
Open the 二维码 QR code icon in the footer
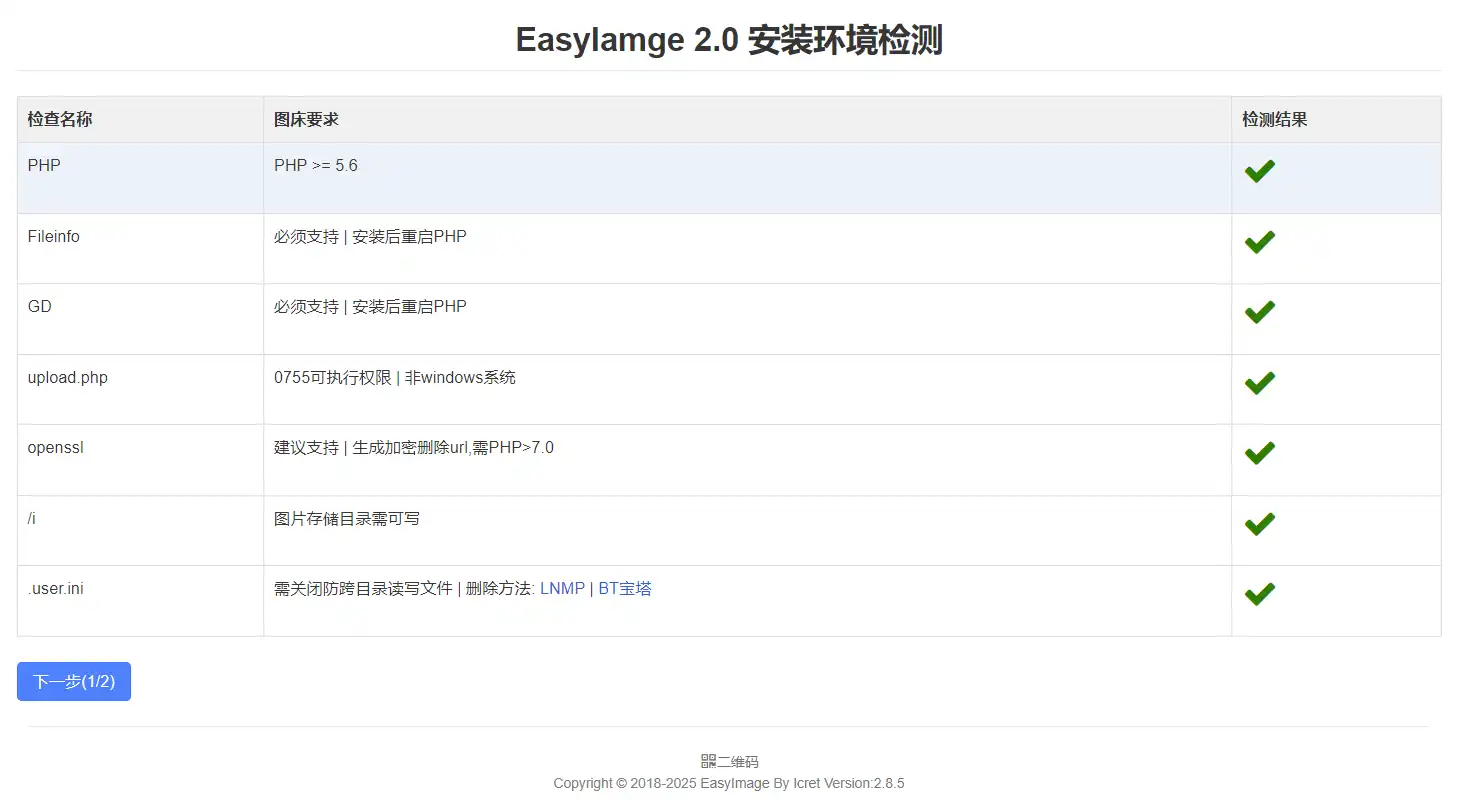coord(709,762)
